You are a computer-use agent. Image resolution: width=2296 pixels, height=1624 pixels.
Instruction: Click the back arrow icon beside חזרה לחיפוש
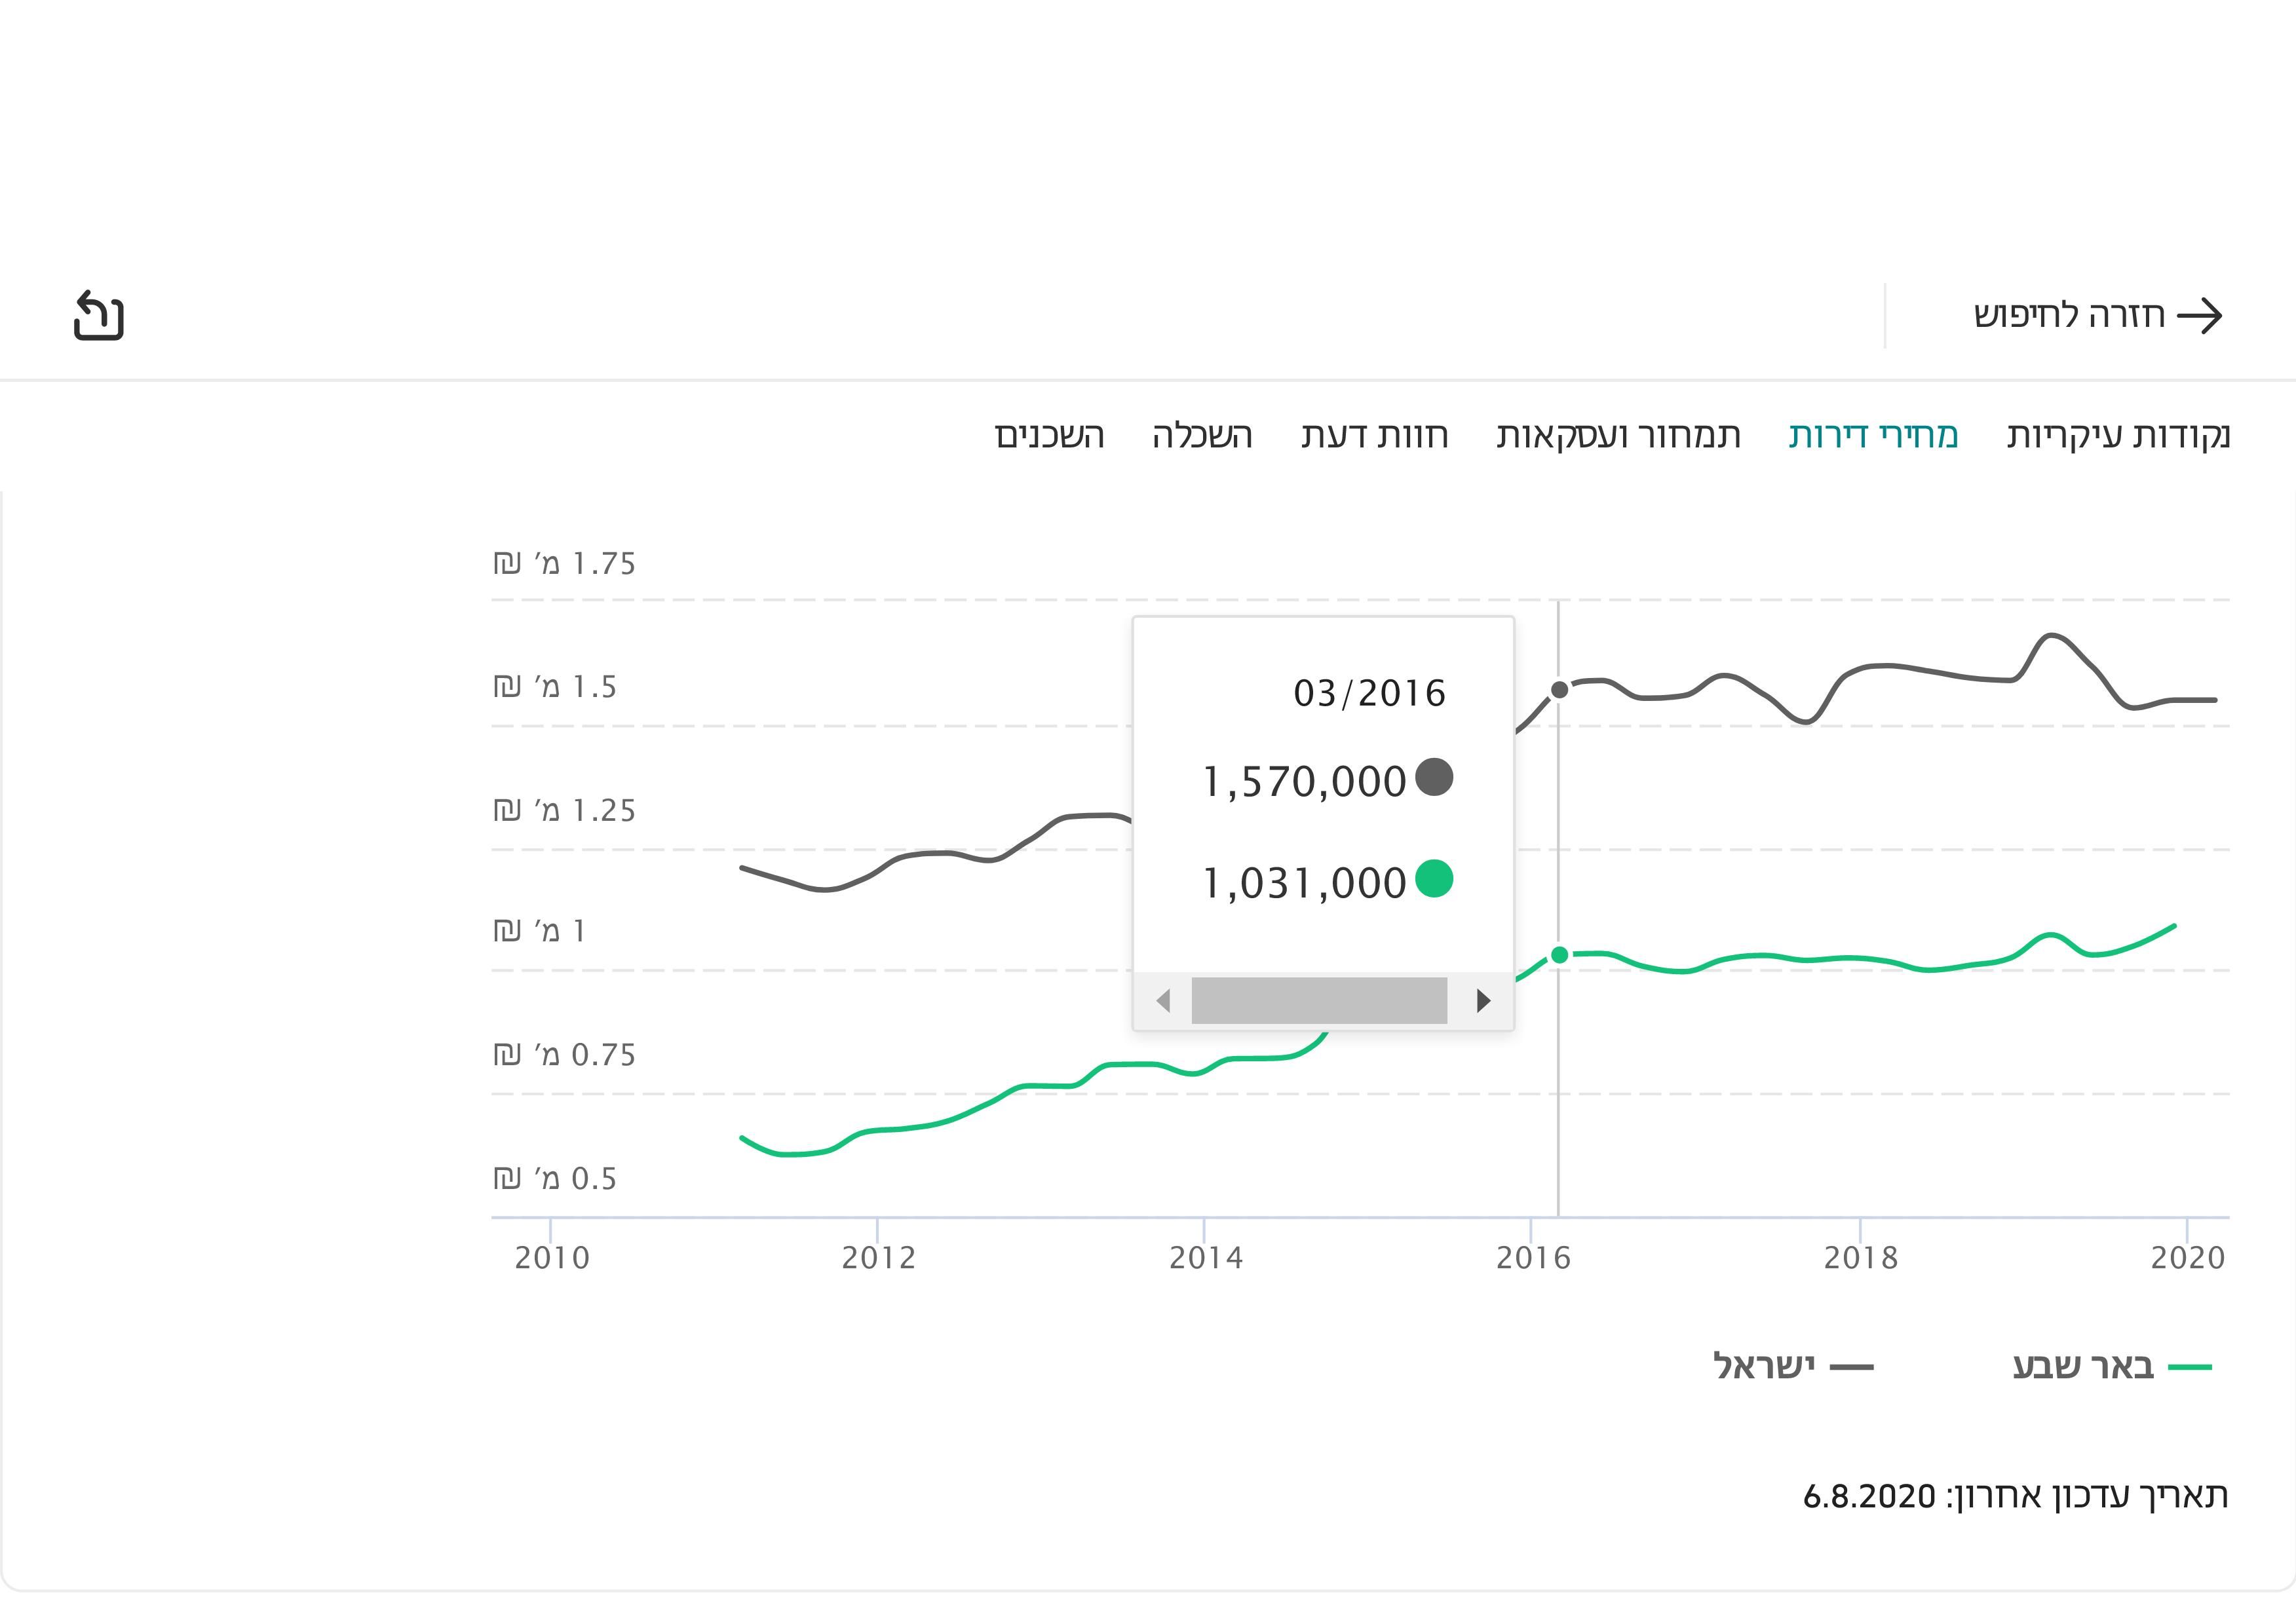[x=2199, y=316]
